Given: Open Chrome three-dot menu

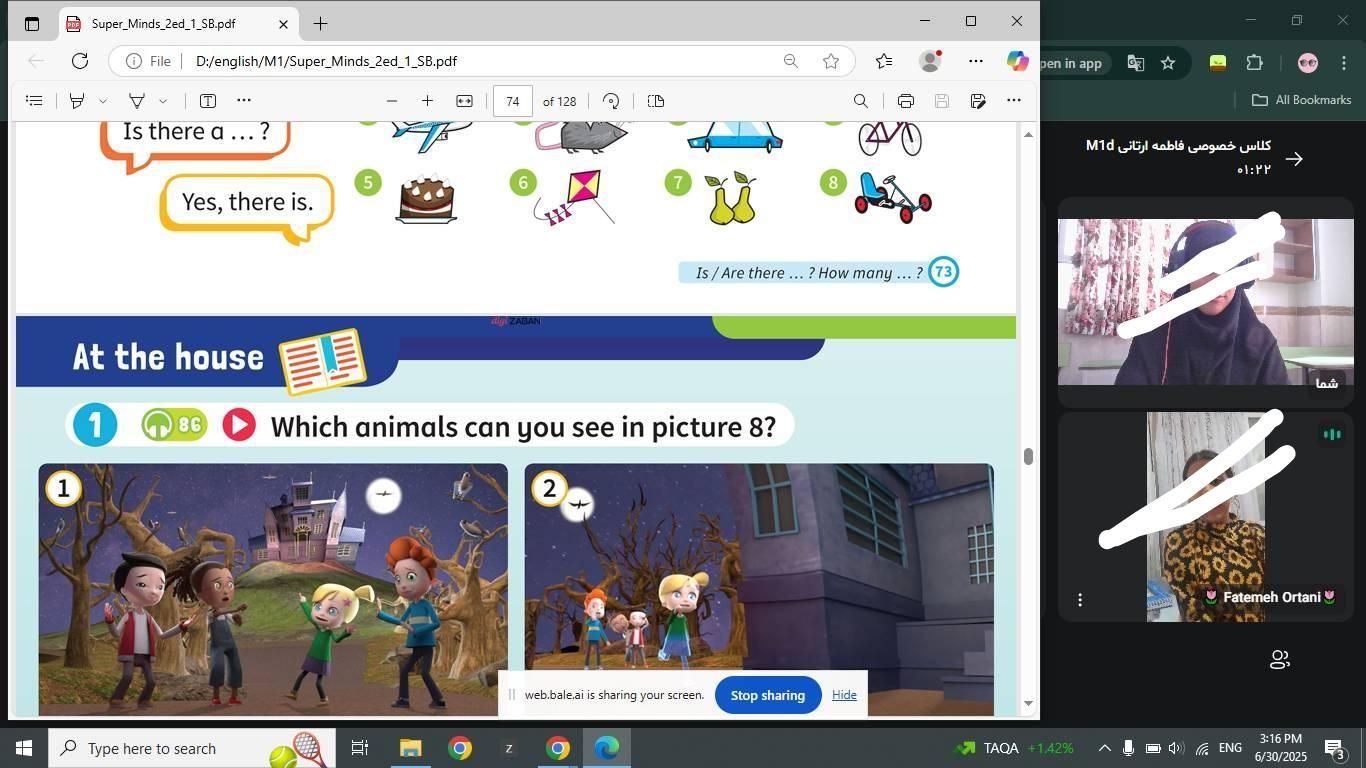Looking at the screenshot, I should tap(1343, 63).
